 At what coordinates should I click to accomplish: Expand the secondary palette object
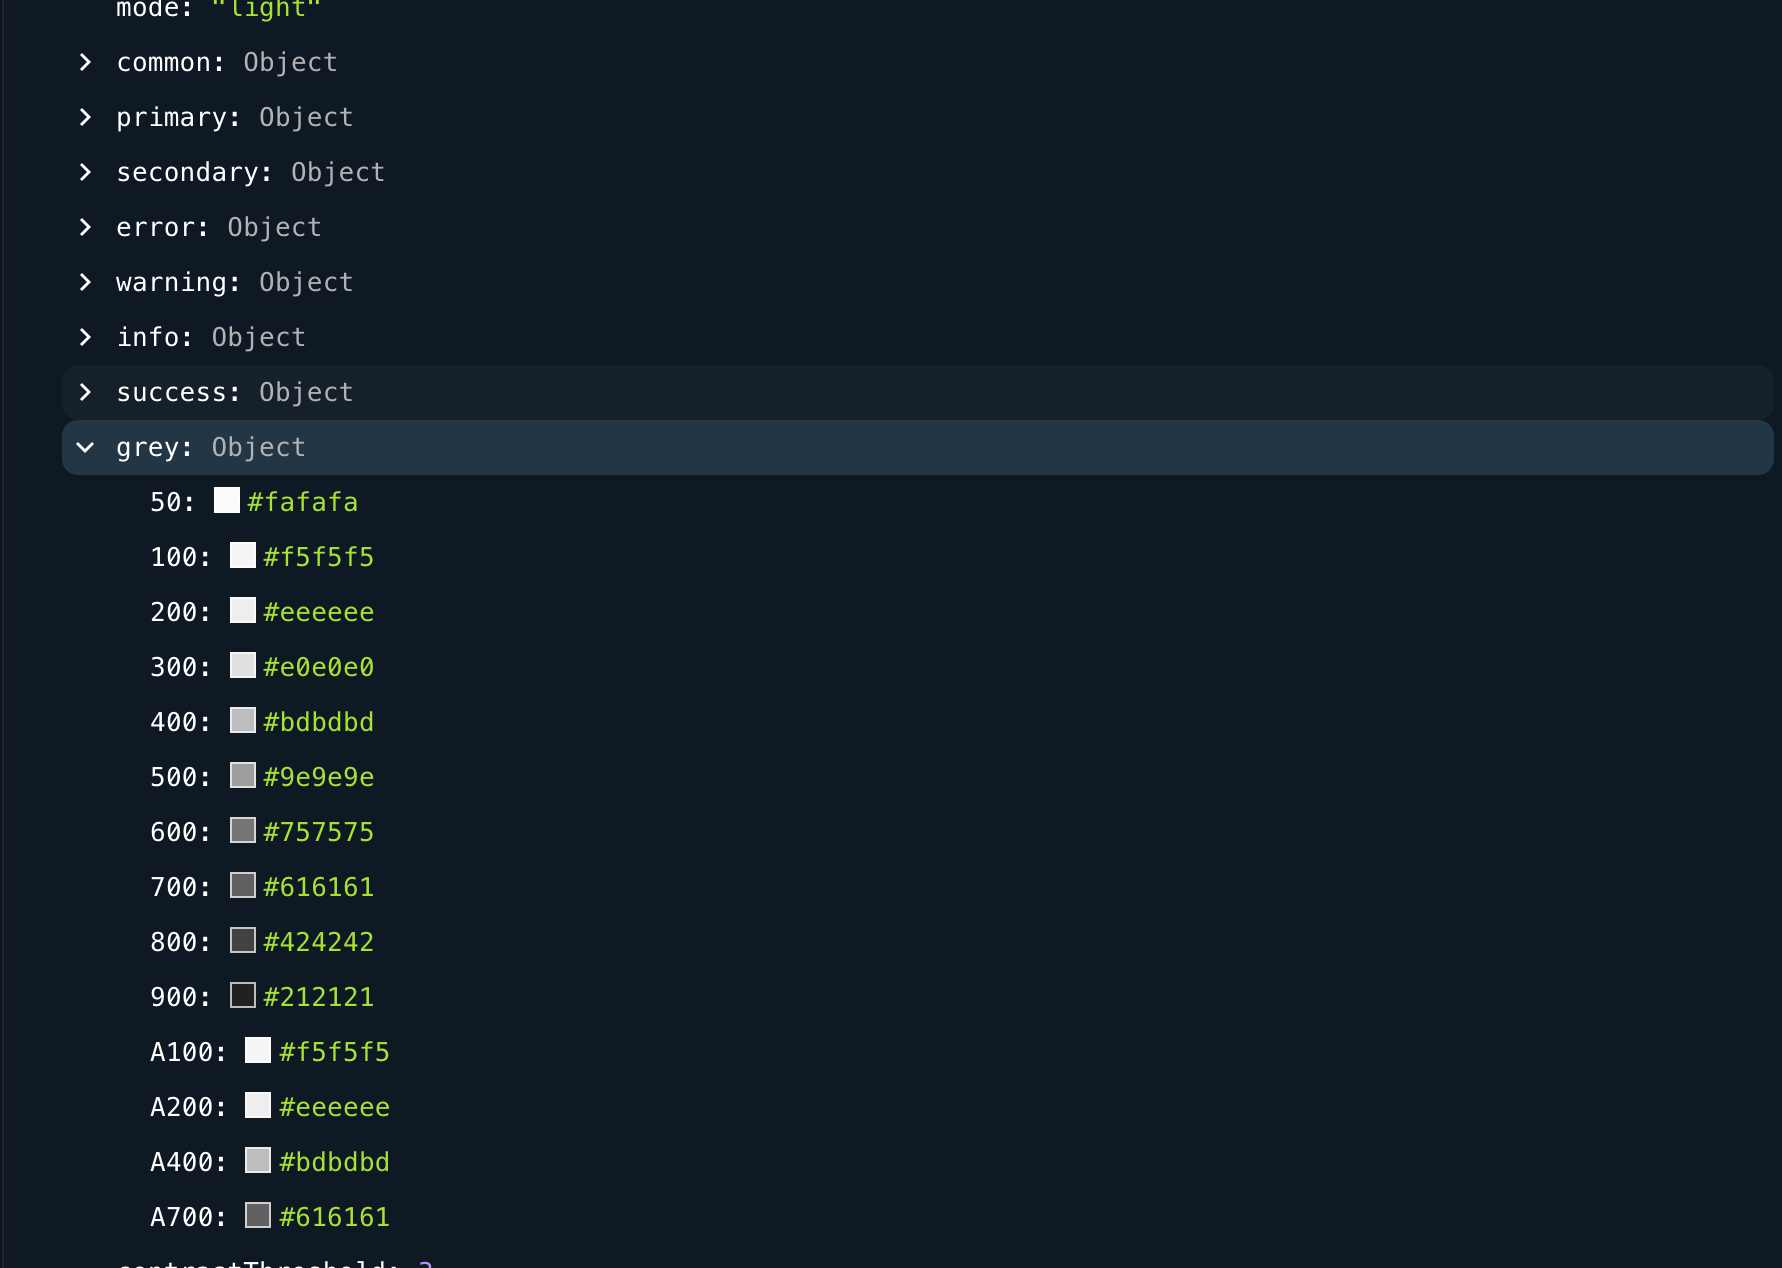tap(85, 172)
